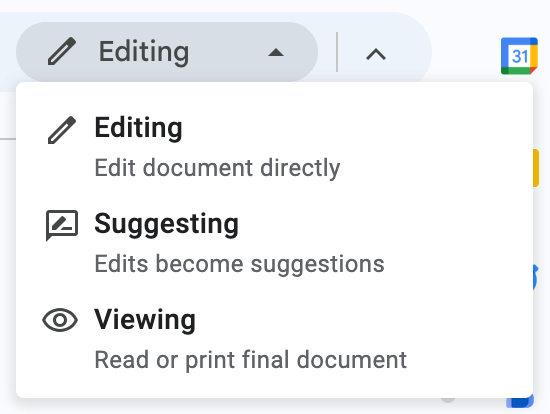Click the Suggesting comment-pencil icon
Viewport: 550px width, 414px height.
(62, 225)
